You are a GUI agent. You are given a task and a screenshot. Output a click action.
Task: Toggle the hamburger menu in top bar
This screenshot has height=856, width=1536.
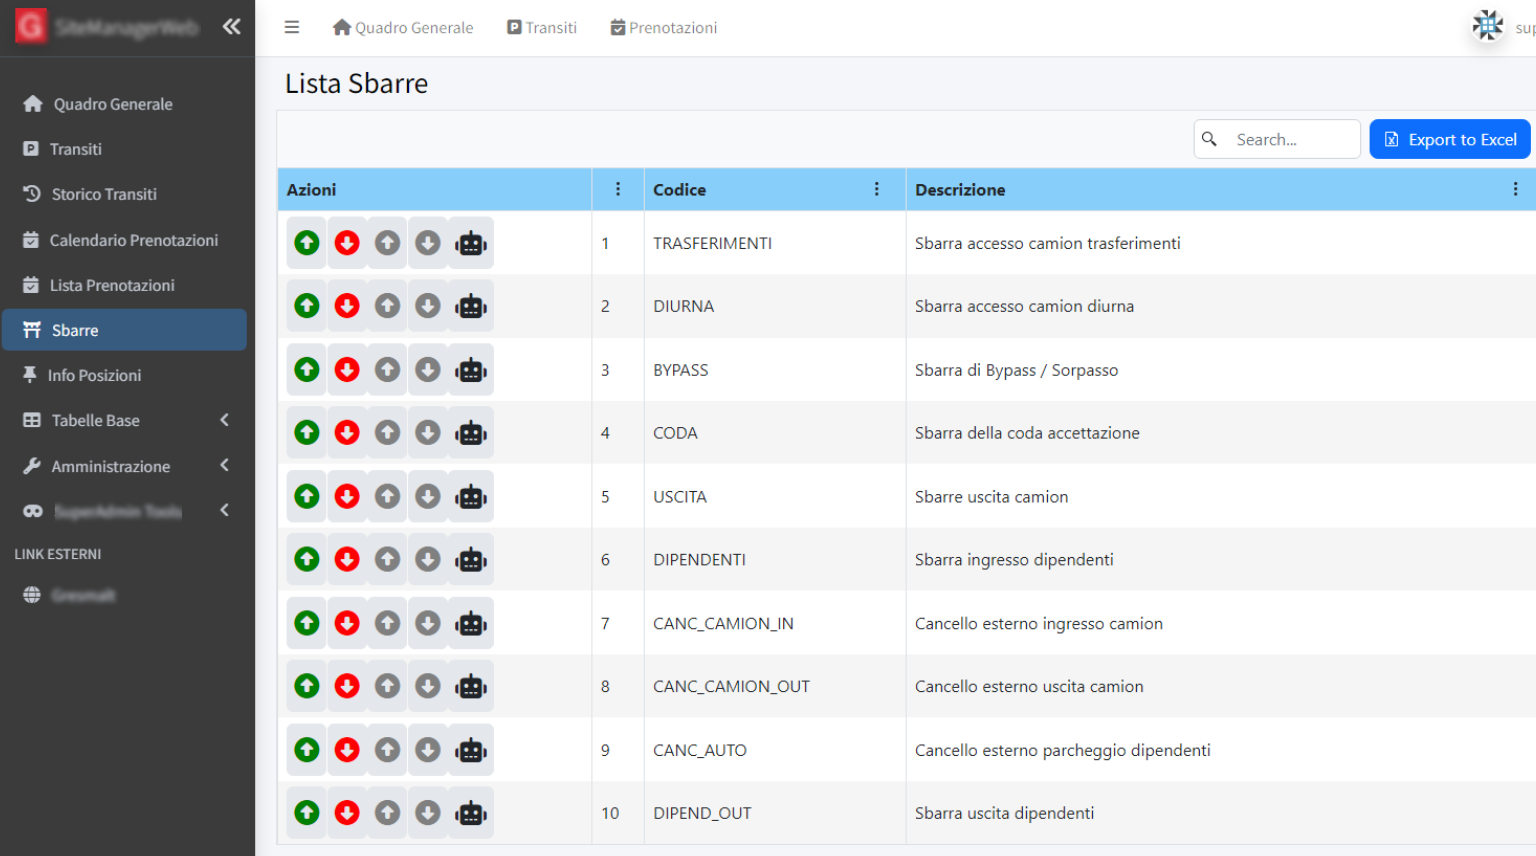[x=292, y=27]
